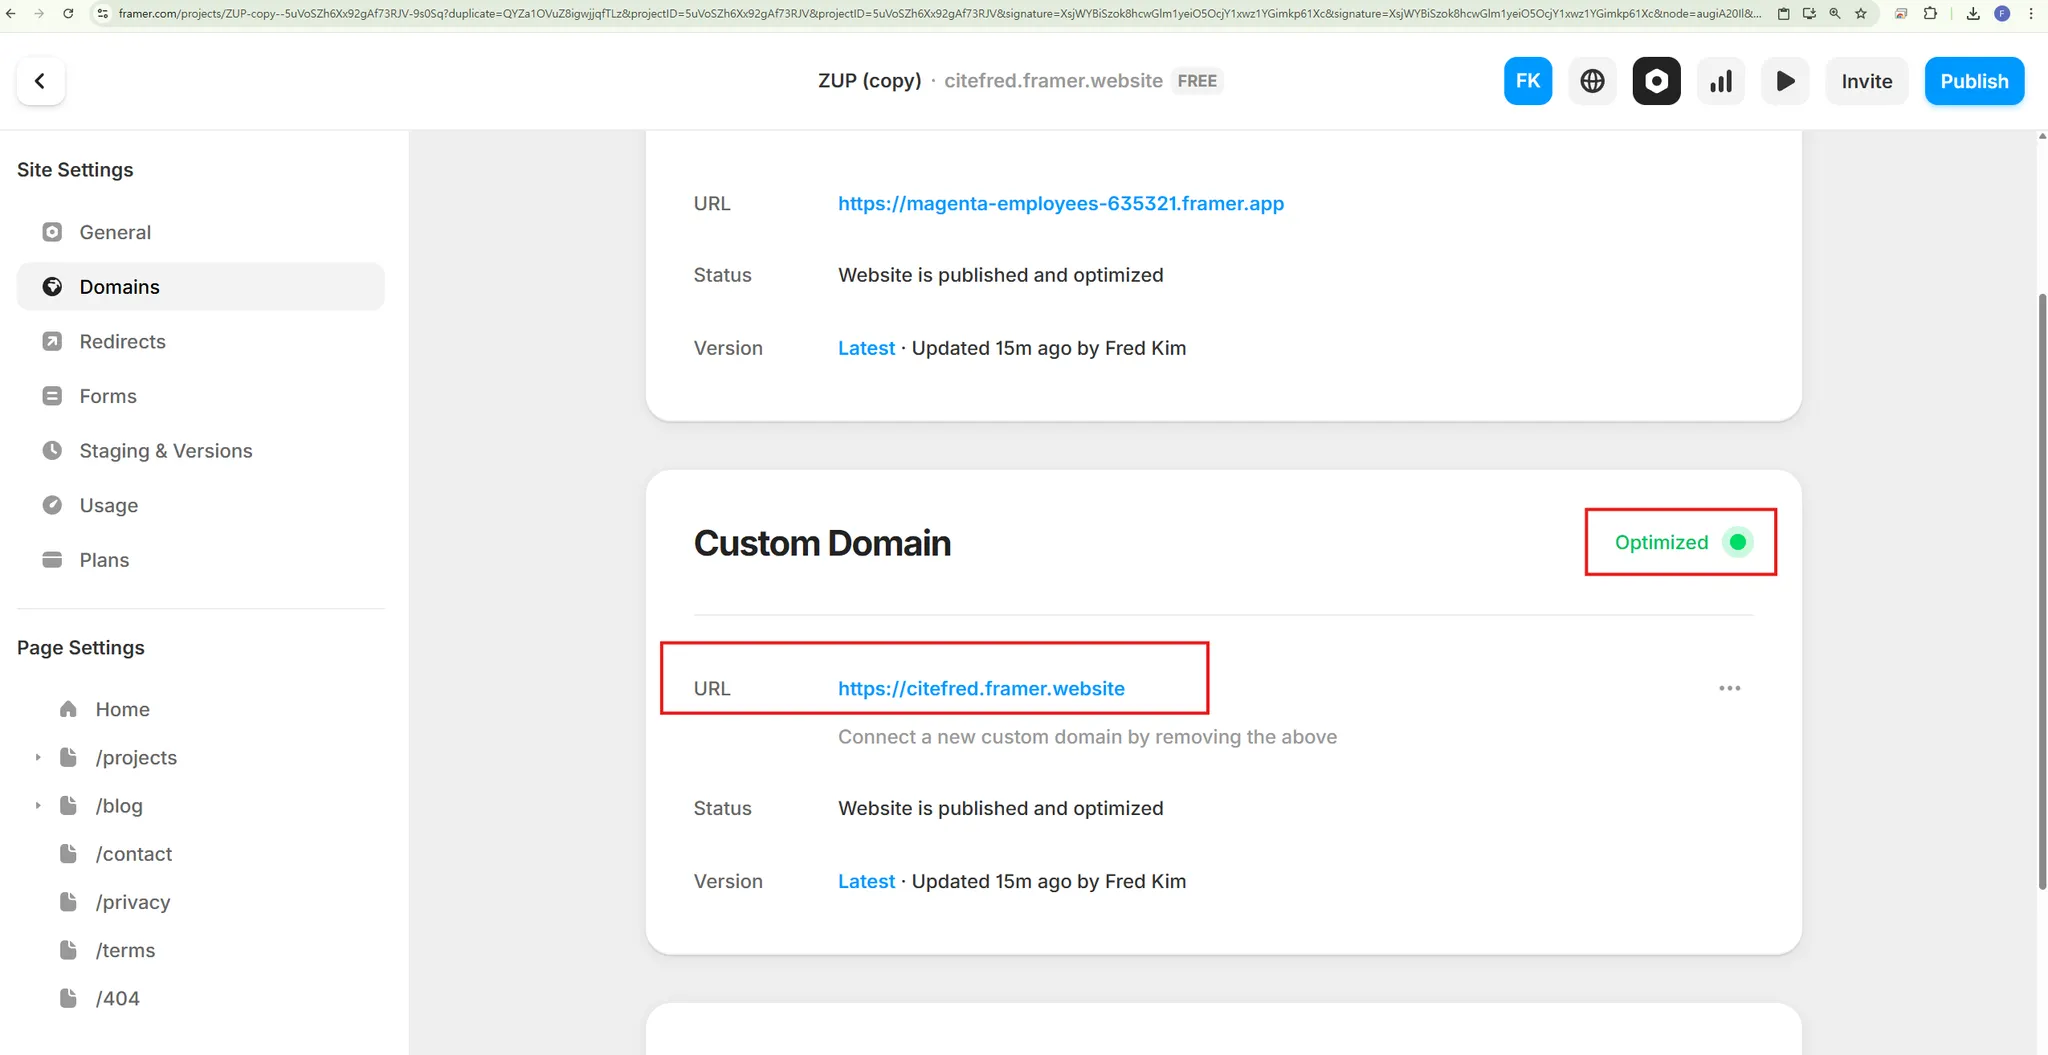Open the Plans settings
This screenshot has height=1055, width=2048.
coord(200,560)
